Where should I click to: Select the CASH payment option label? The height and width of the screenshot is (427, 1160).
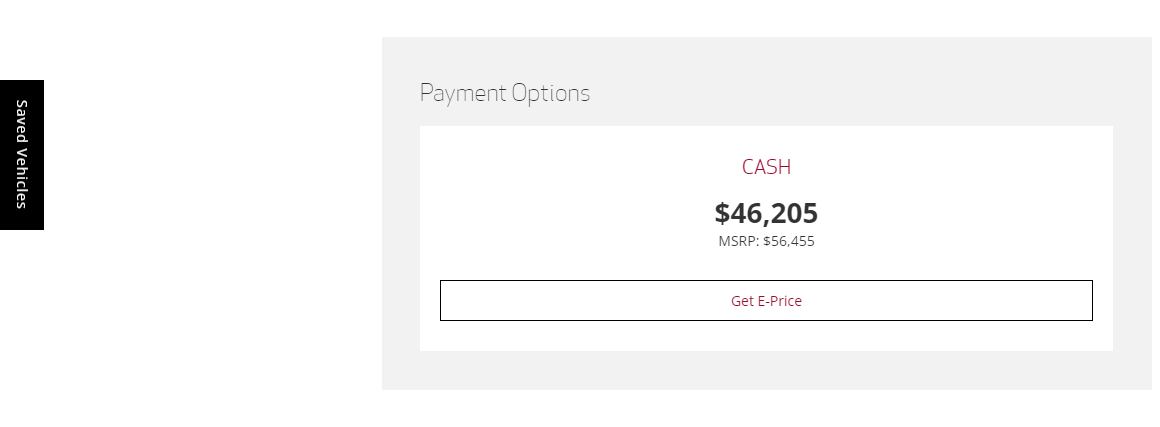(x=766, y=167)
